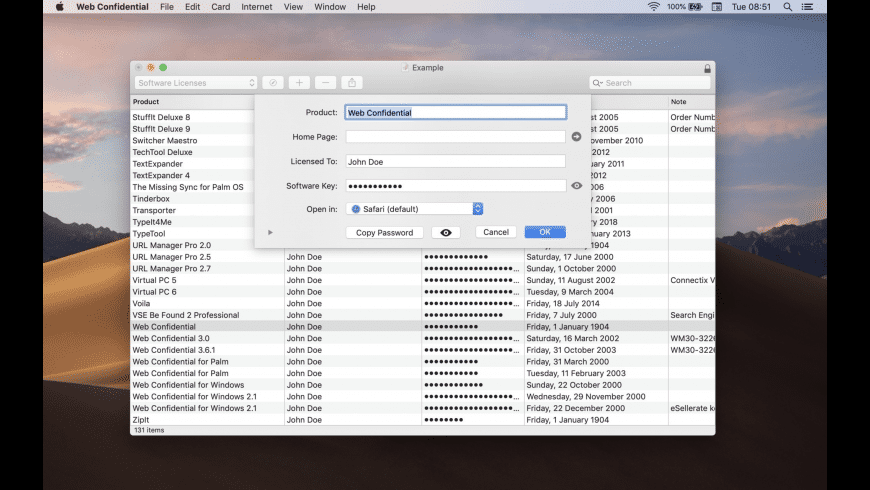Screen dimensions: 870x490
Task: Click the Wi-Fi status icon
Action: click(654, 7)
